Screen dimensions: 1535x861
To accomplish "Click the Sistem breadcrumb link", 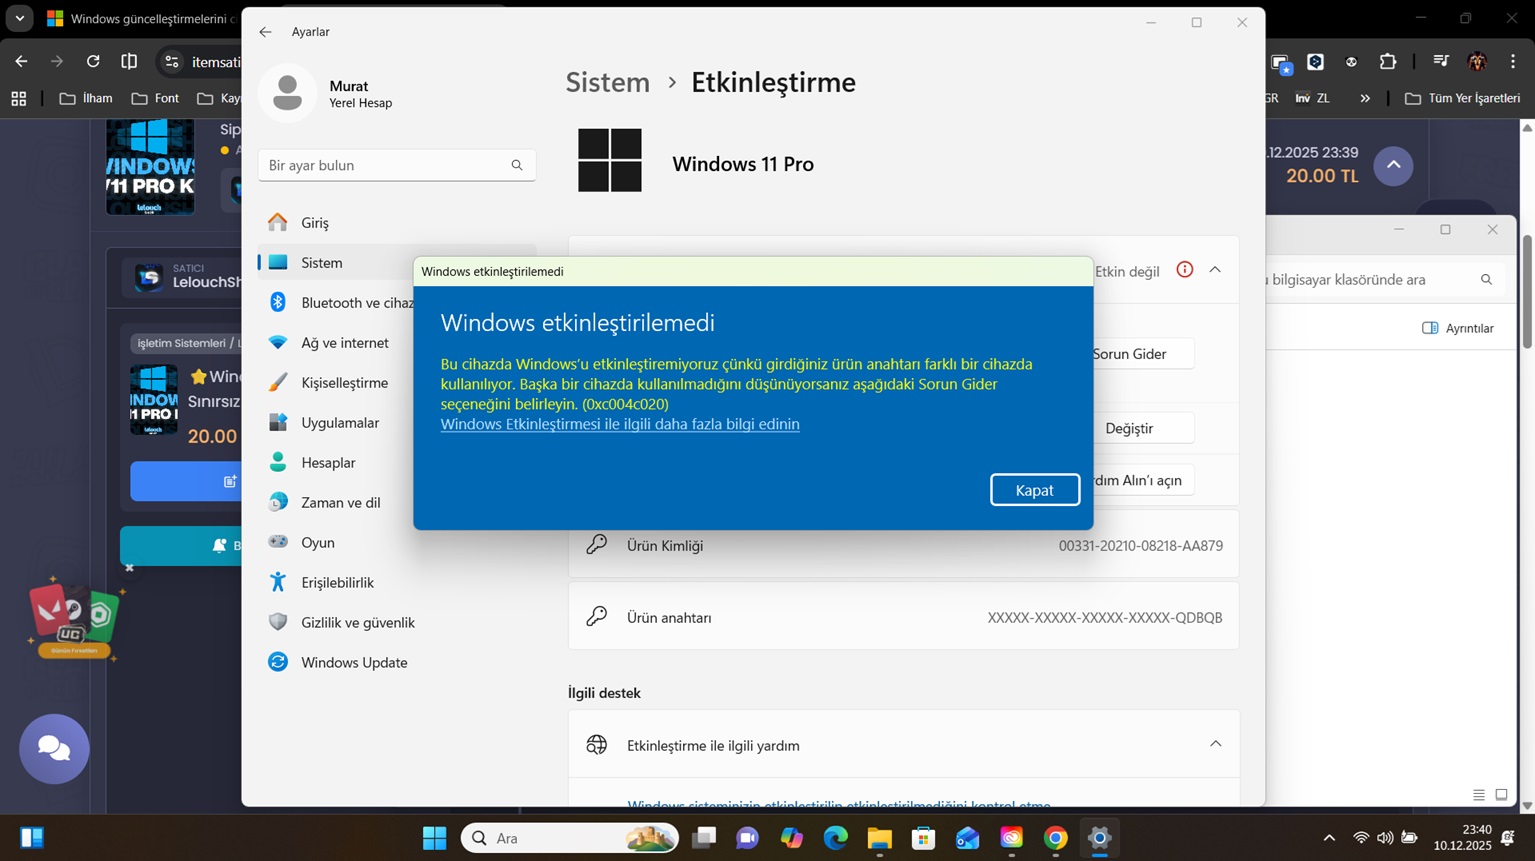I will pos(607,82).
